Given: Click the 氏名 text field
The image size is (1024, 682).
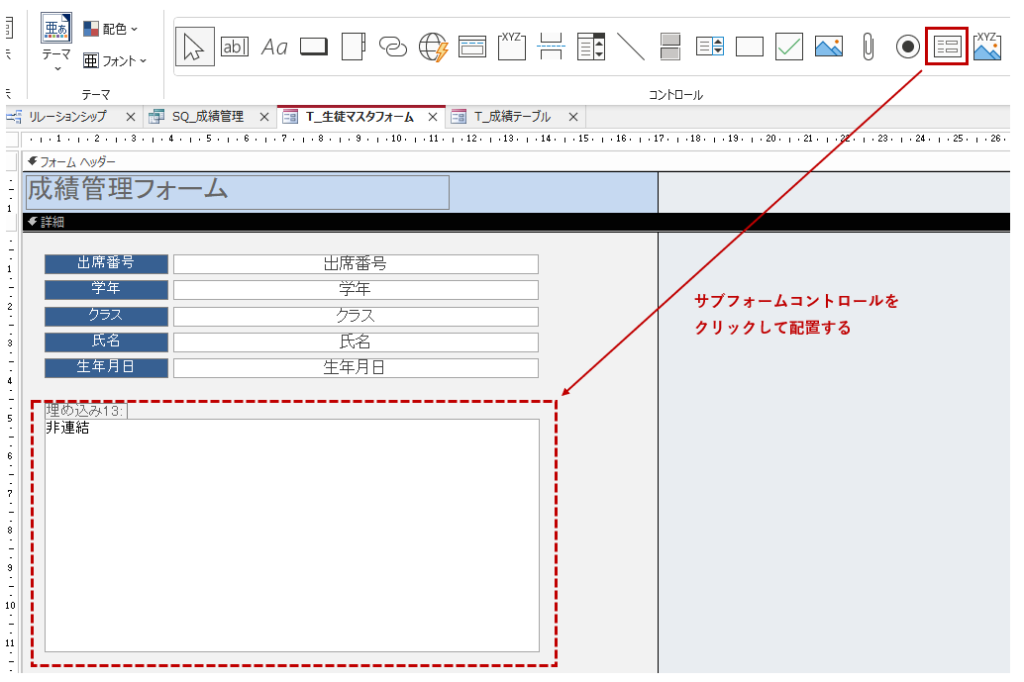Looking at the screenshot, I should (x=355, y=341).
